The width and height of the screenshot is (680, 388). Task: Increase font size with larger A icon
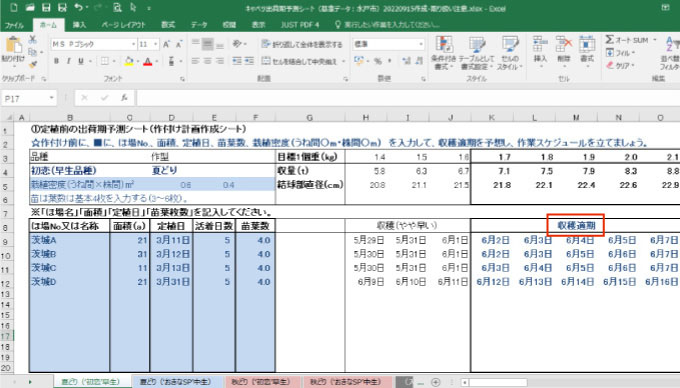pyautogui.click(x=167, y=44)
